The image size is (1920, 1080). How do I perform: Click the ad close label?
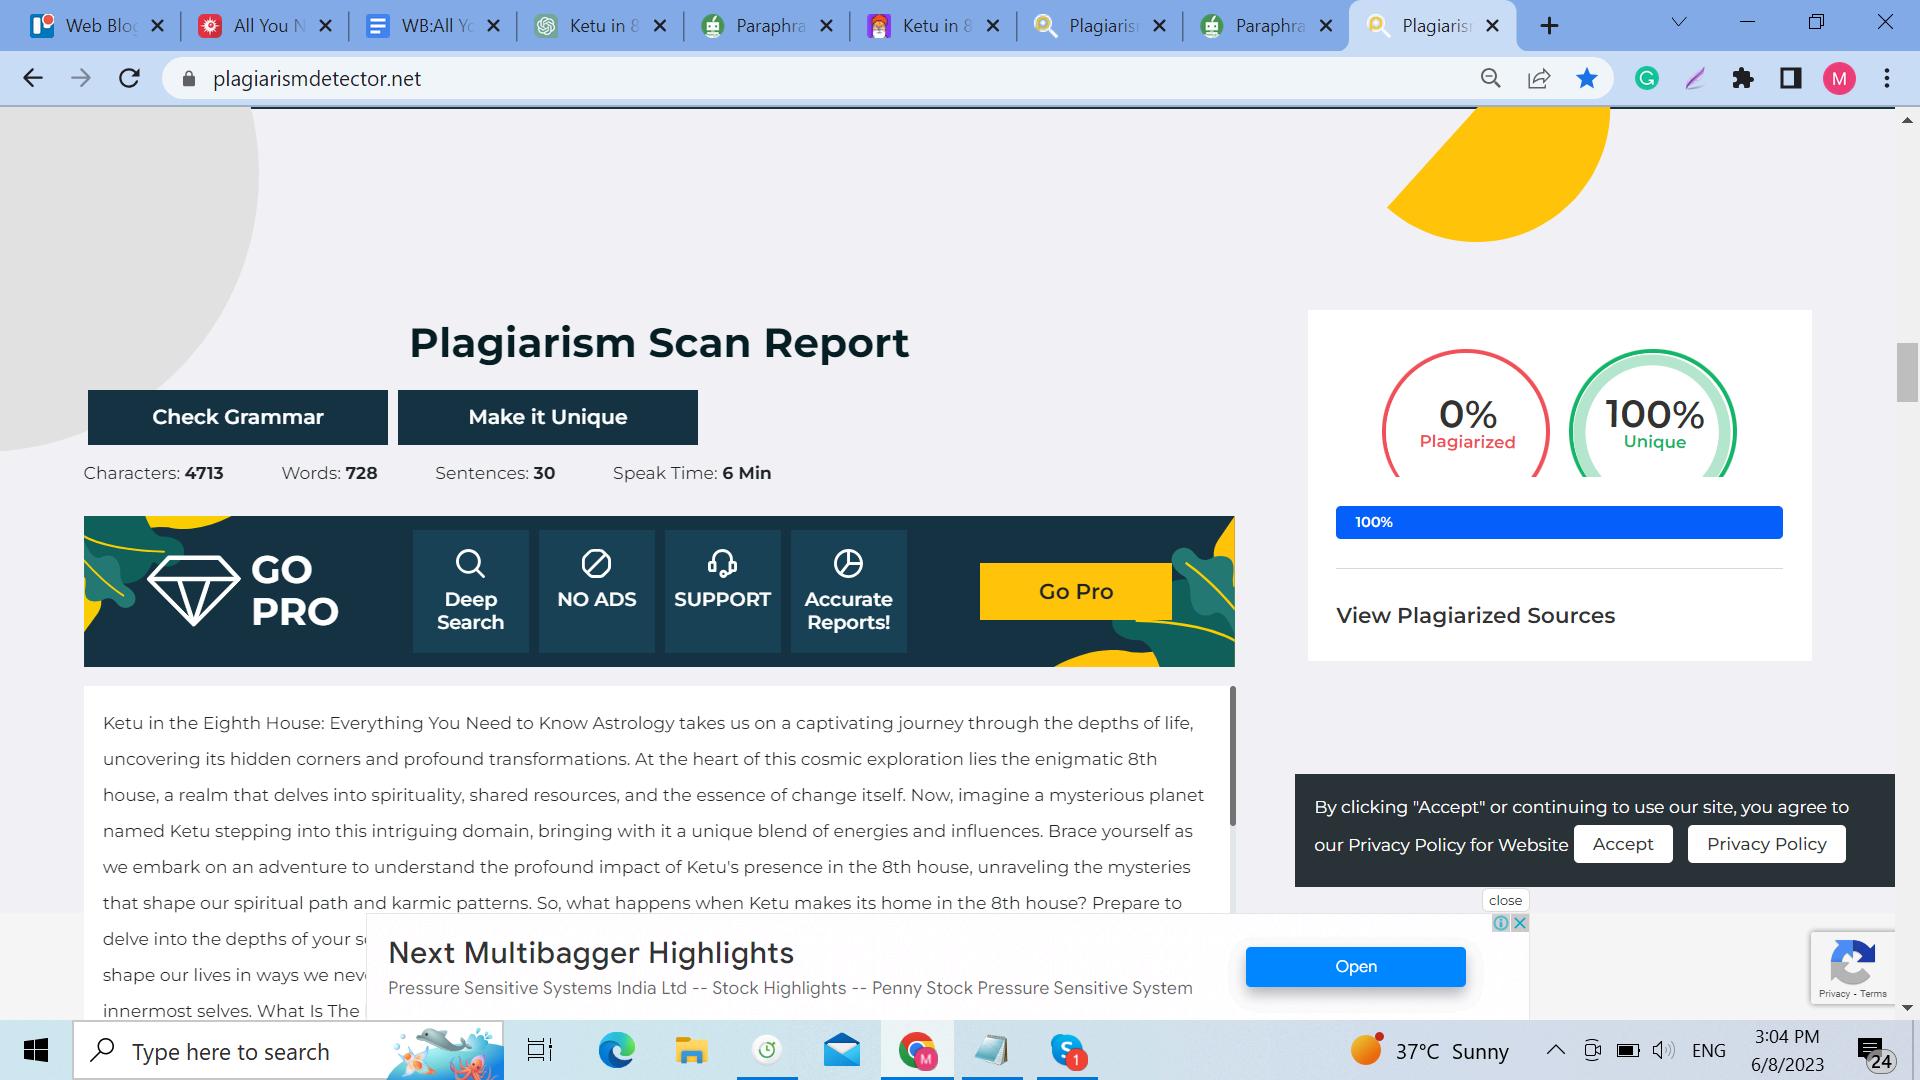[1505, 900]
